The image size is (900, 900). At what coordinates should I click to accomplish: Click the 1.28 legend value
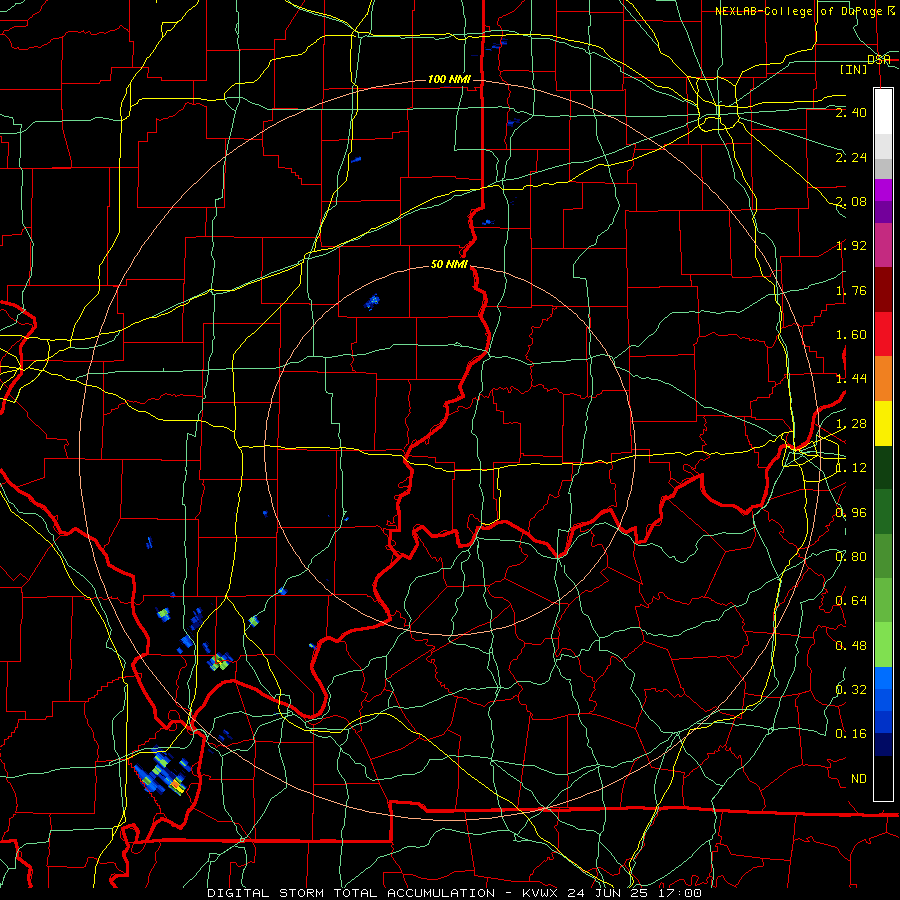(851, 424)
